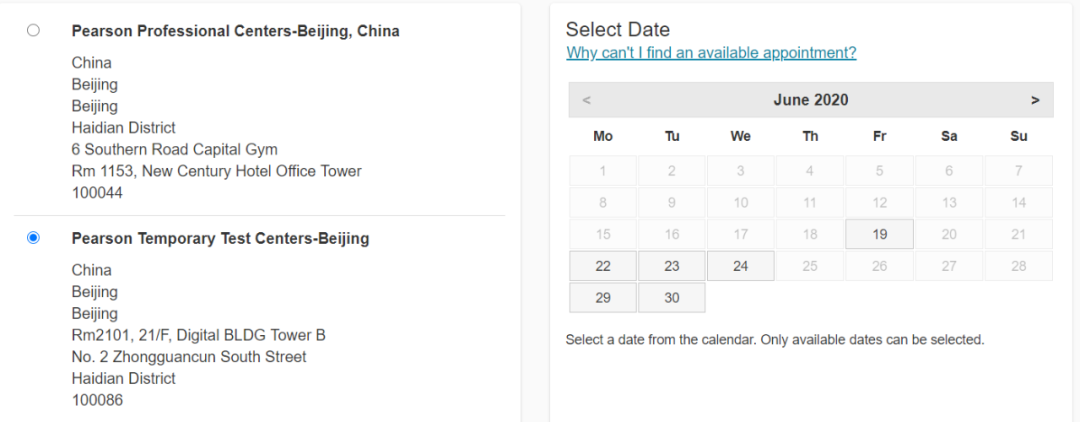Click the unavailable date June 1
The width and height of the screenshot is (1080, 422).
tap(603, 171)
